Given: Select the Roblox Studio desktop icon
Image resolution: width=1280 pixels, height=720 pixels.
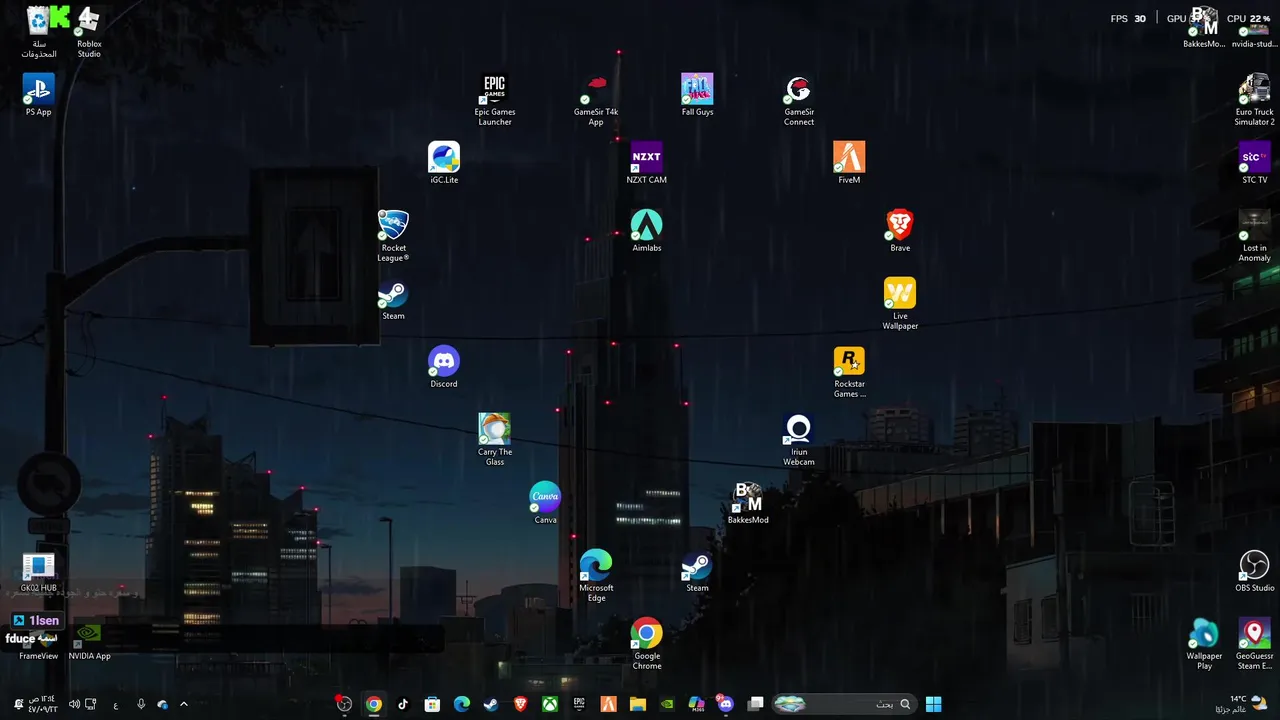Looking at the screenshot, I should click(x=89, y=31).
